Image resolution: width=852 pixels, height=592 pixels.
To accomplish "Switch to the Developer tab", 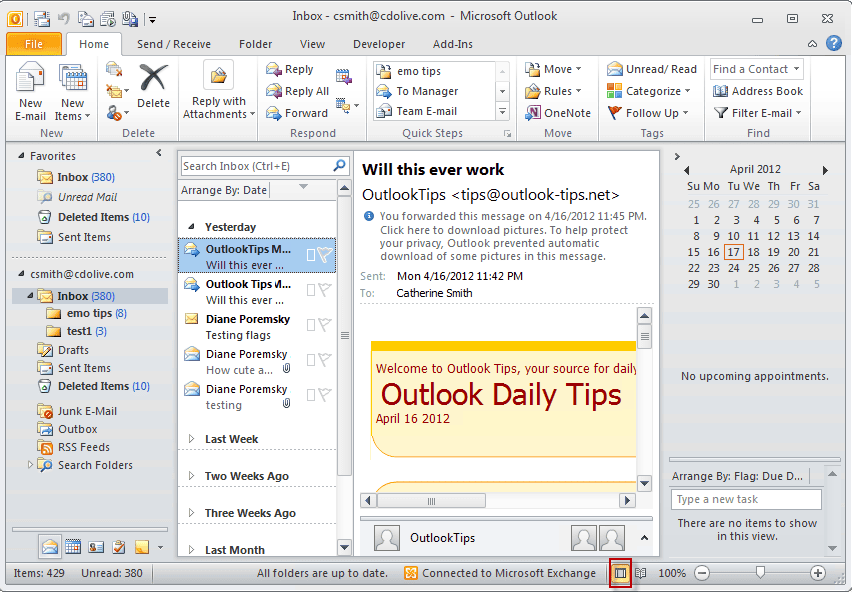I will point(379,44).
